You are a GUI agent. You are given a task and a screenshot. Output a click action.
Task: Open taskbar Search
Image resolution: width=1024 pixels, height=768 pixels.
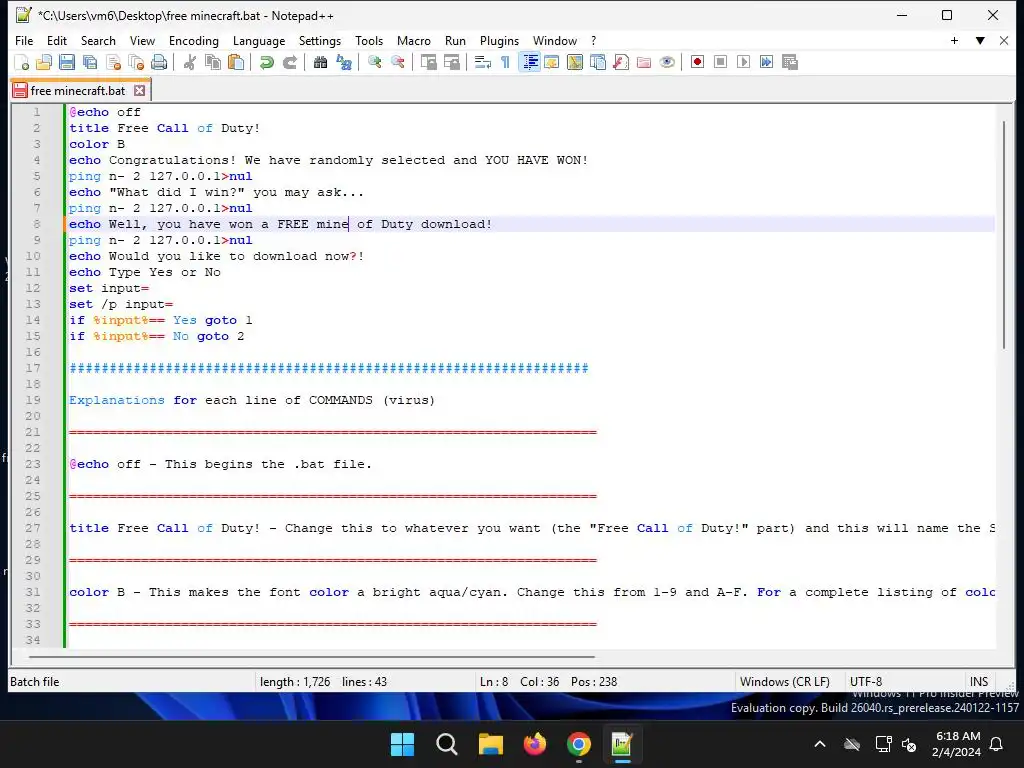447,744
